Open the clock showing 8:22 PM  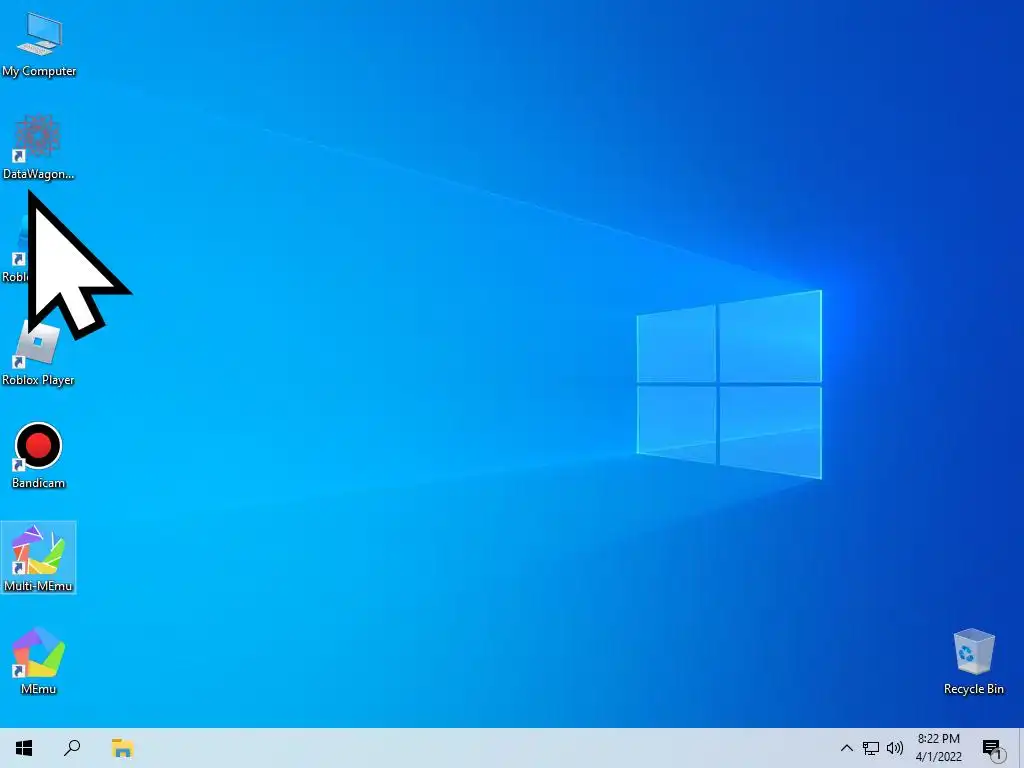pyautogui.click(x=938, y=748)
